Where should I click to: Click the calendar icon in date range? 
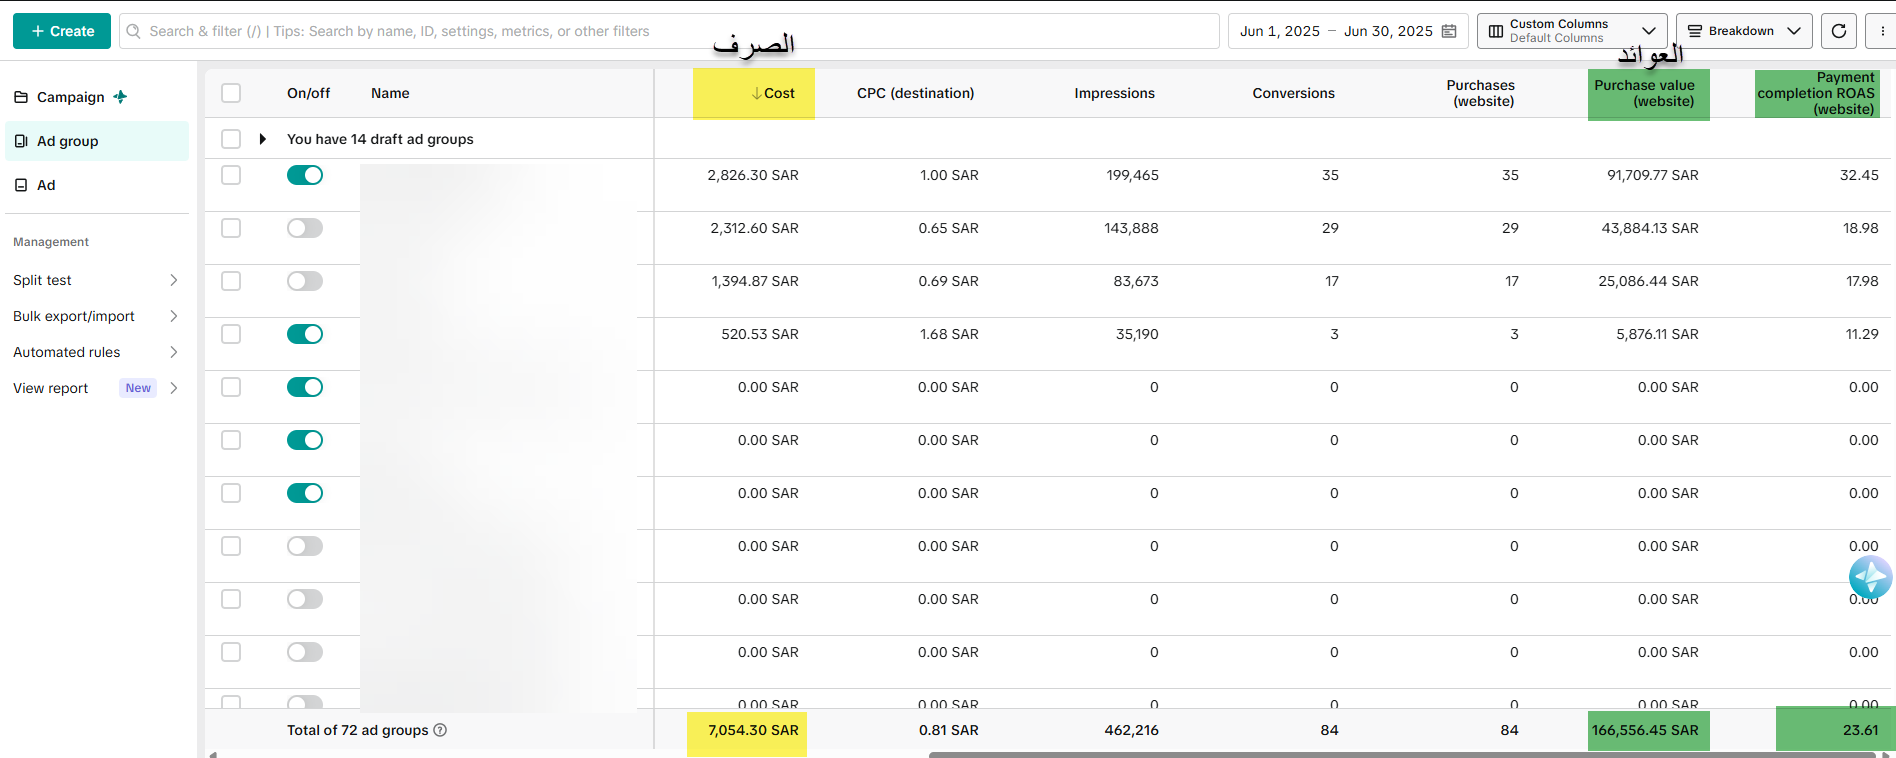pyautogui.click(x=1449, y=31)
